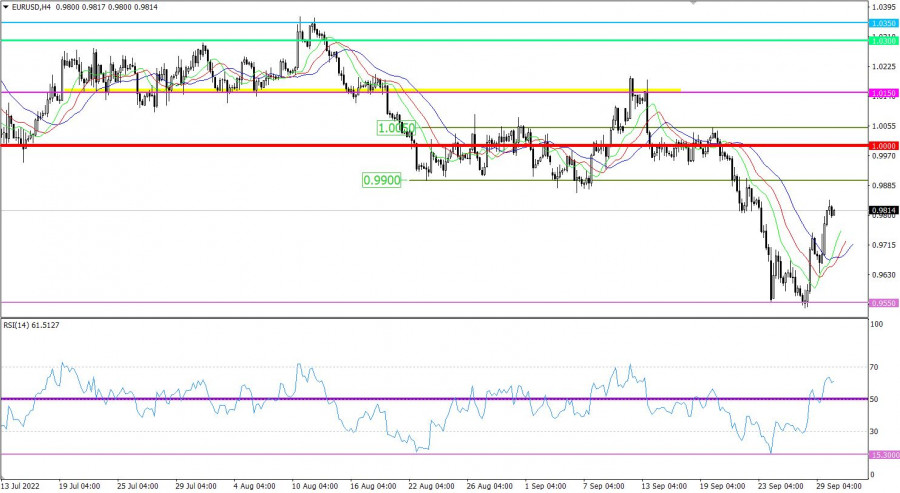
Task: Click the 13 Jul 2022 date label
Action: pos(24,484)
